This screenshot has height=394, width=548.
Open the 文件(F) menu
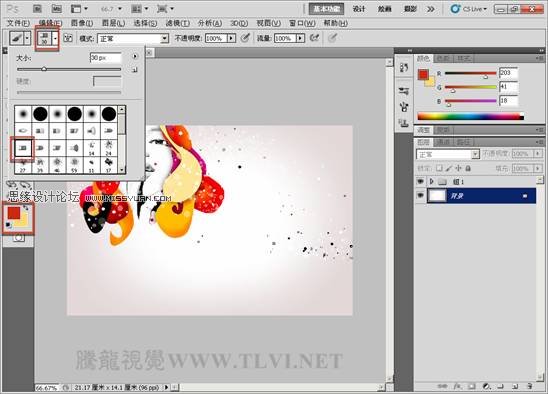(x=18, y=23)
